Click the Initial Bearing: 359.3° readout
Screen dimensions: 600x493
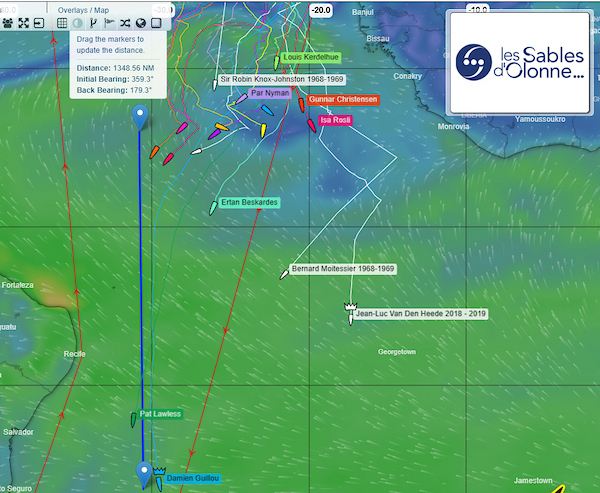115,79
